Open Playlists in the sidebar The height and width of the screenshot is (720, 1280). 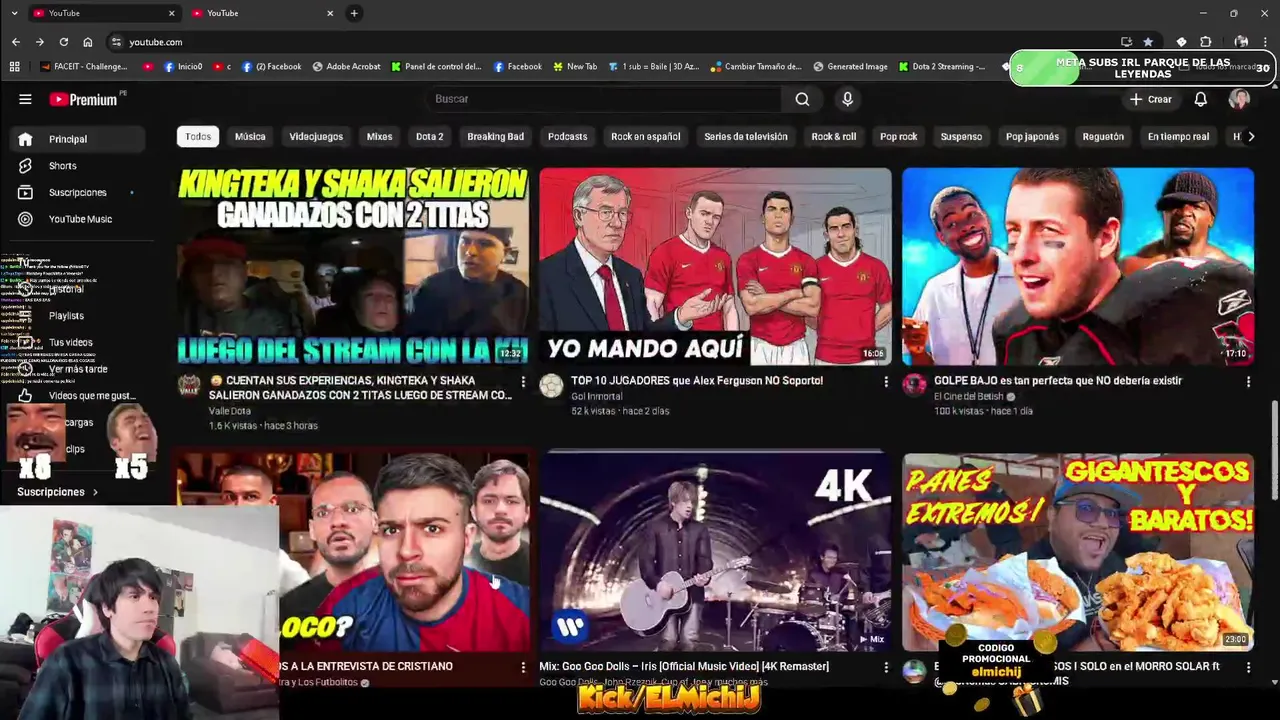pos(66,316)
